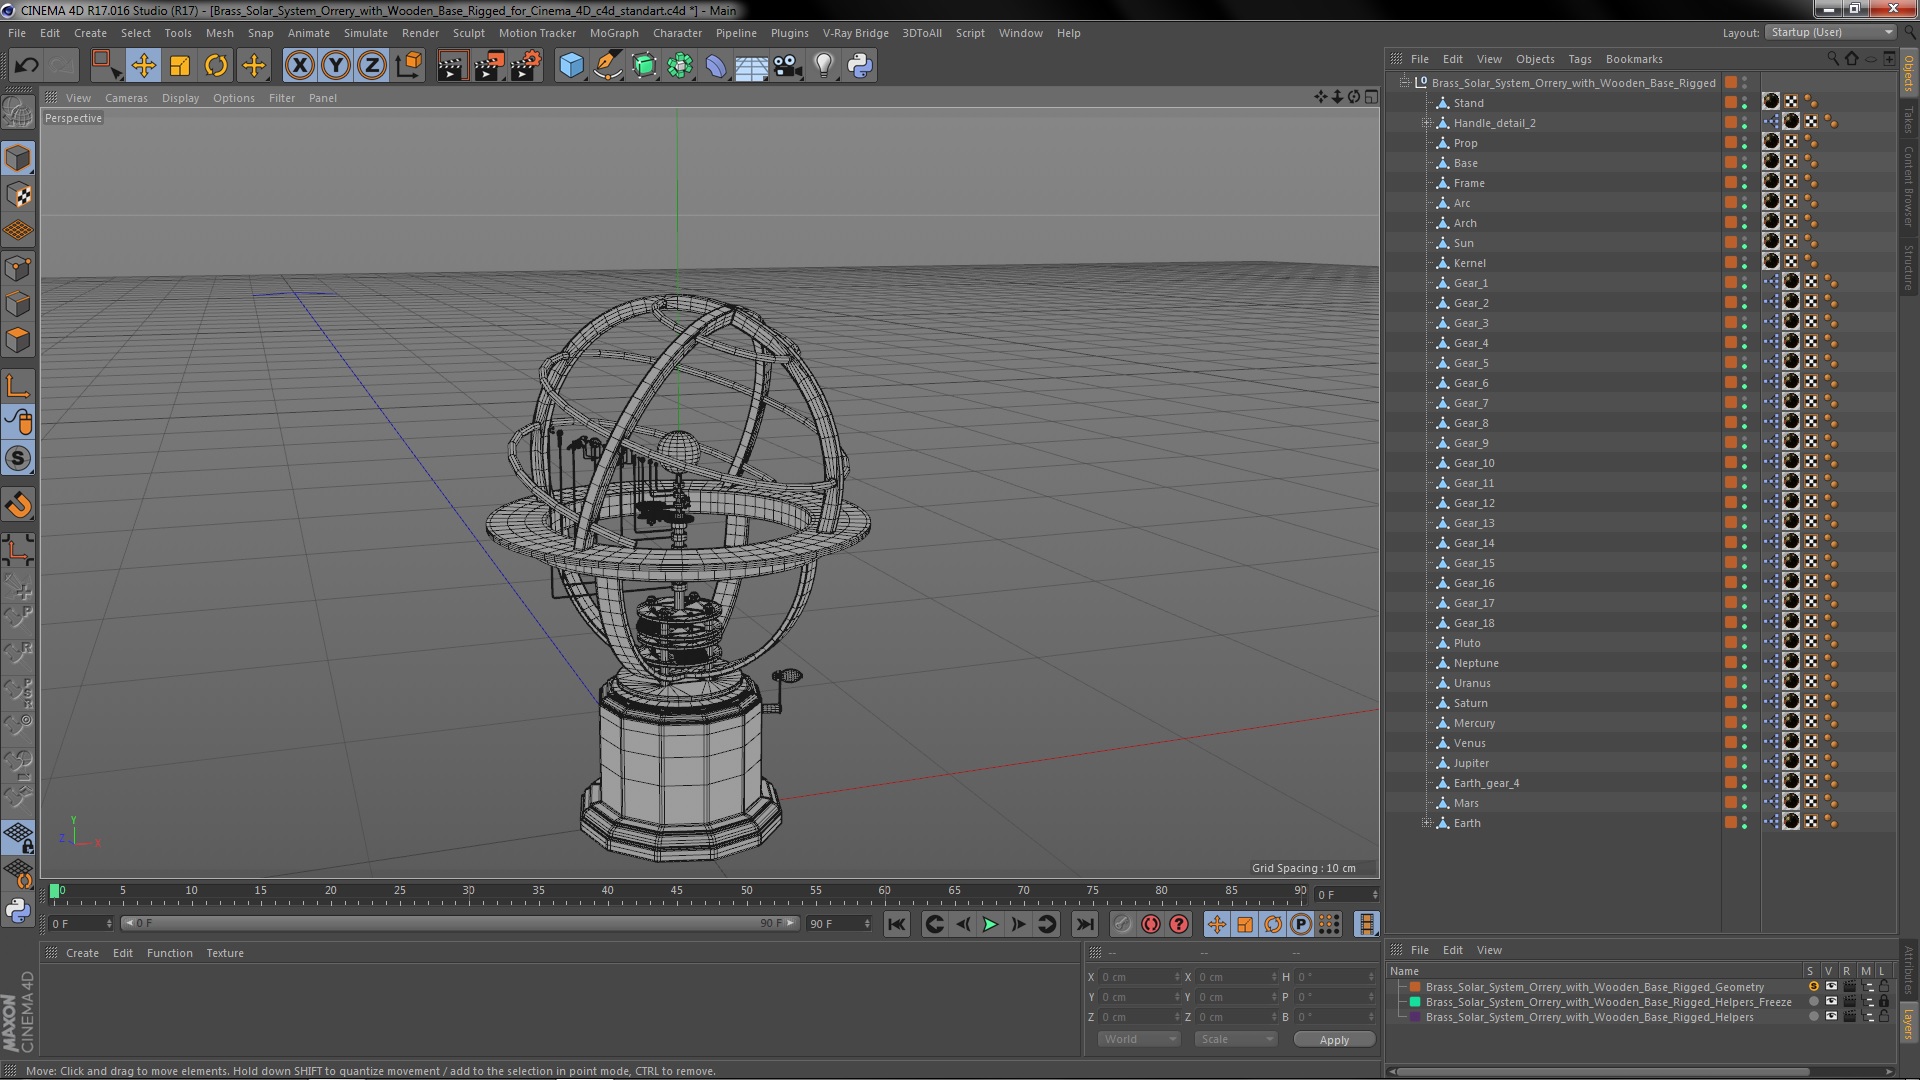Expand the Earth object

coord(1427,823)
